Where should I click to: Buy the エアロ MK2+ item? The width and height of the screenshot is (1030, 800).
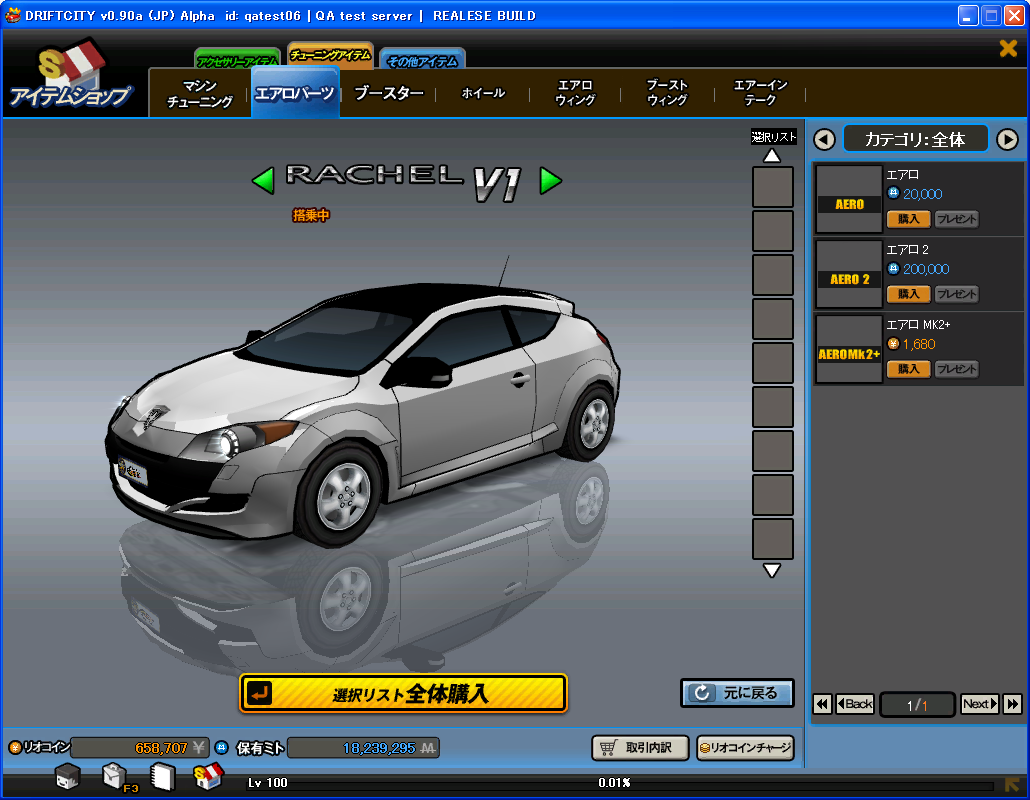coord(908,368)
